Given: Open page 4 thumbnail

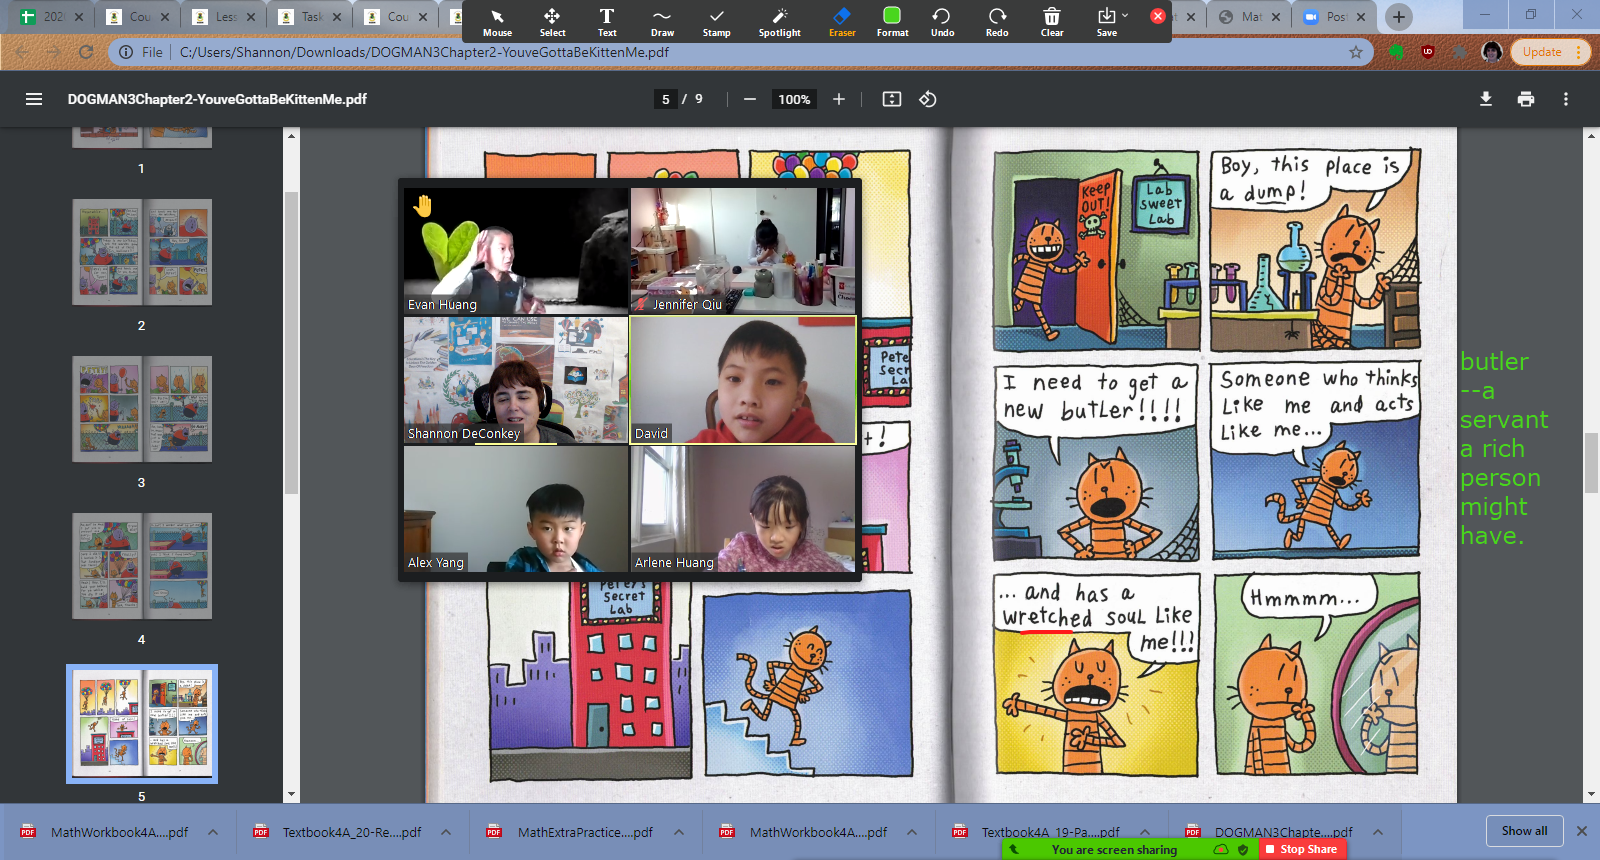Looking at the screenshot, I should point(142,566).
